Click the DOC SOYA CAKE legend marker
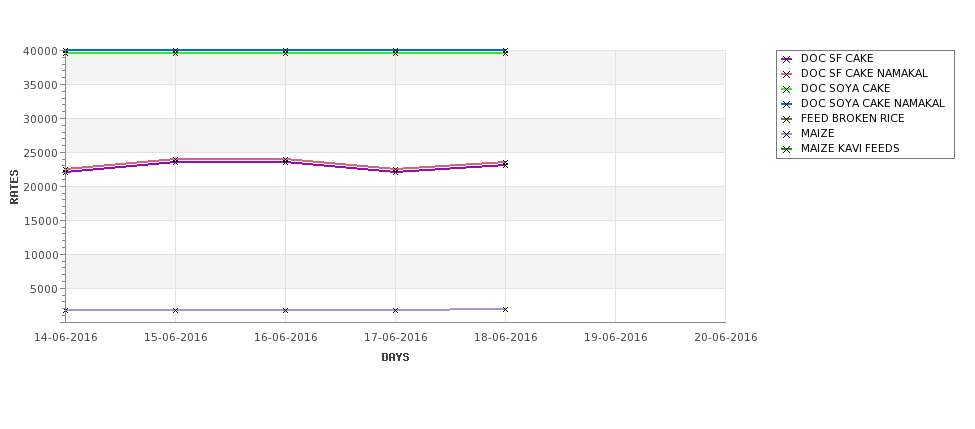The width and height of the screenshot is (975, 429). [787, 89]
